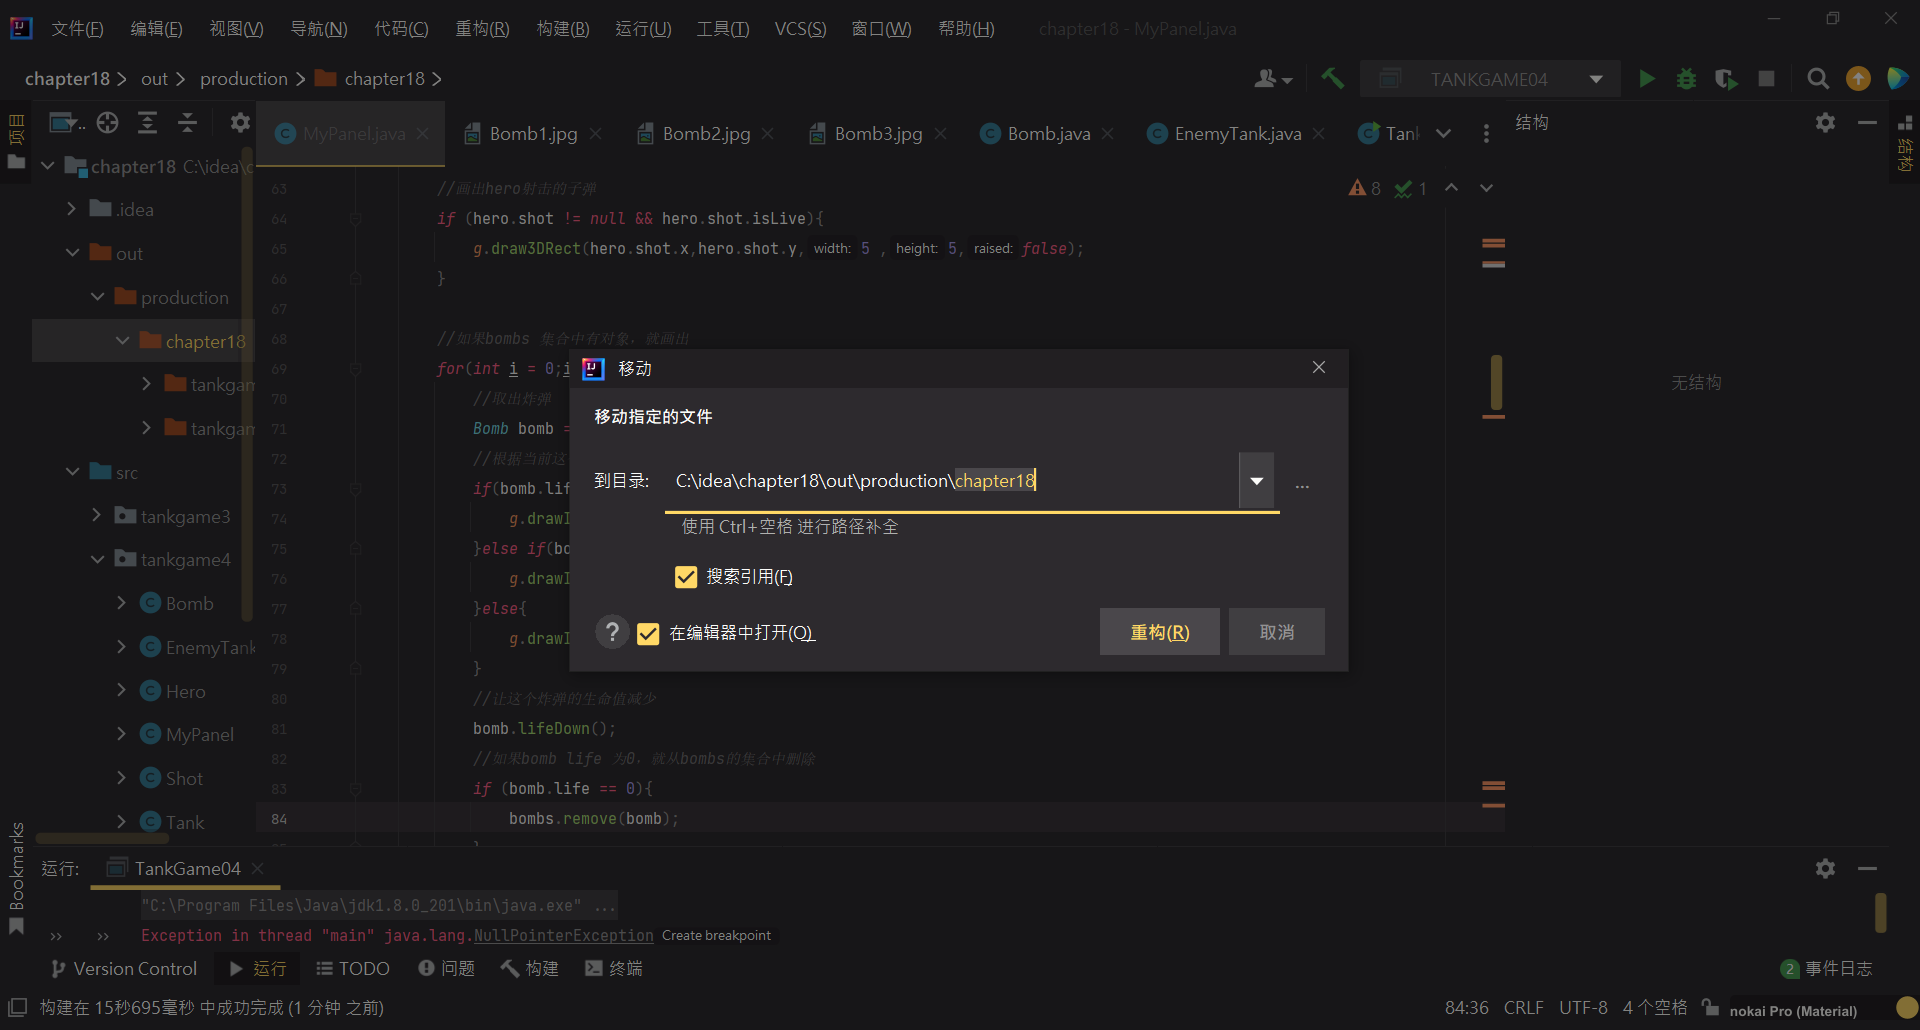Expand the tankgame3 package
Image resolution: width=1920 pixels, height=1030 pixels.
(x=97, y=515)
